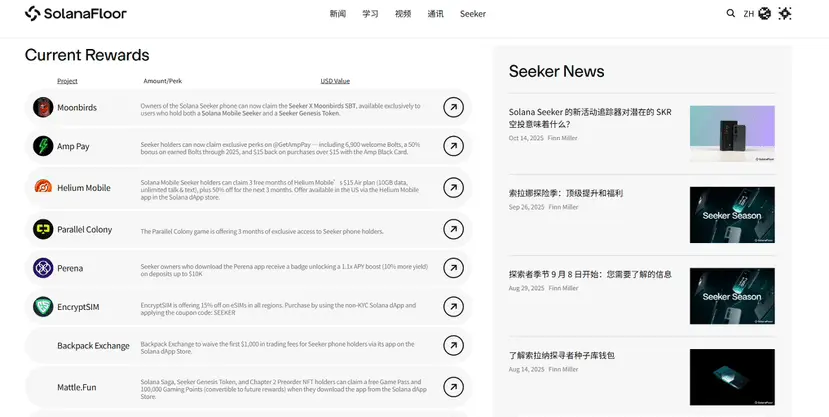The height and width of the screenshot is (417, 829).
Task: Open the two-phones news thumbnail
Action: point(732,134)
